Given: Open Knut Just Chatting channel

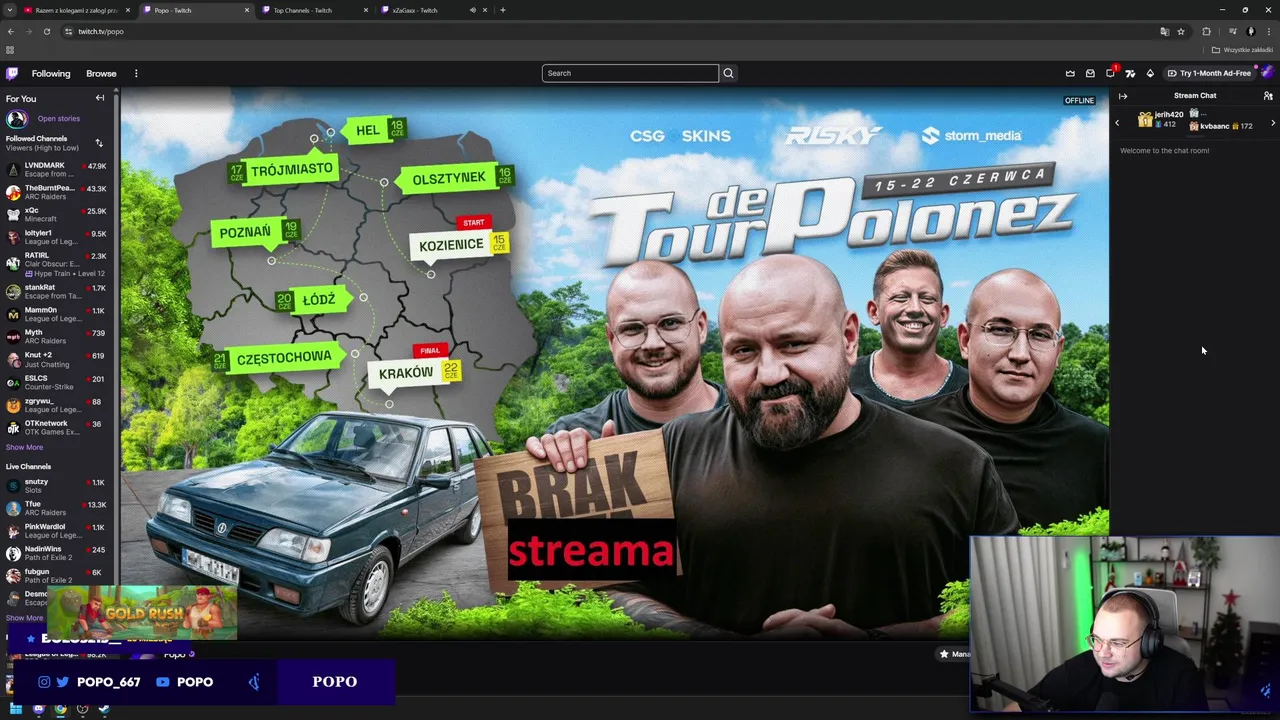Looking at the screenshot, I should (57, 359).
